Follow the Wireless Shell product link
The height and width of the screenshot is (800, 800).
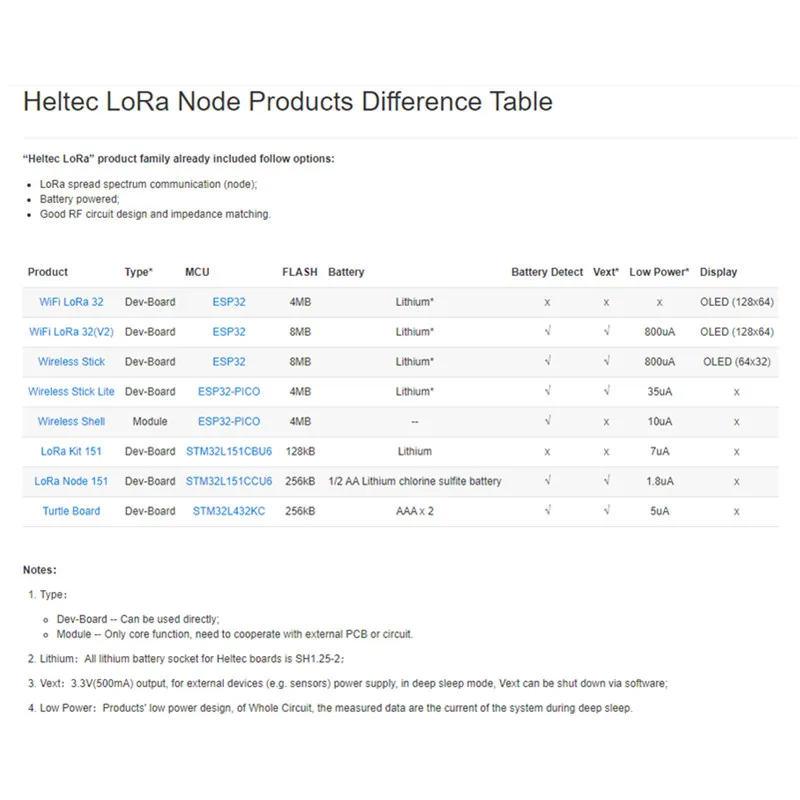(71, 422)
